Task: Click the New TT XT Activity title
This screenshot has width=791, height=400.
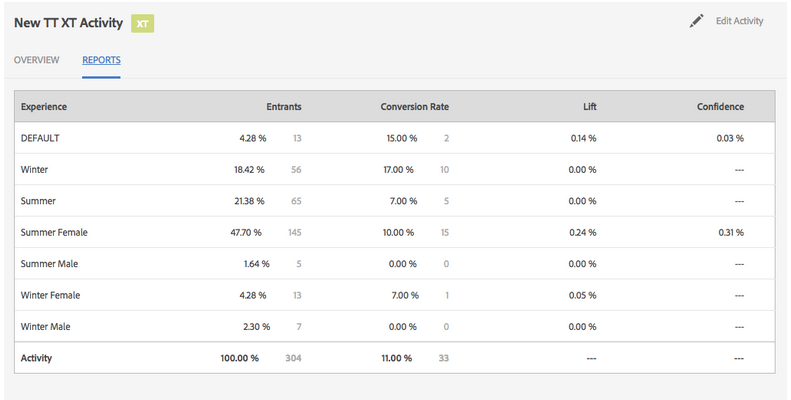Action: (x=68, y=22)
